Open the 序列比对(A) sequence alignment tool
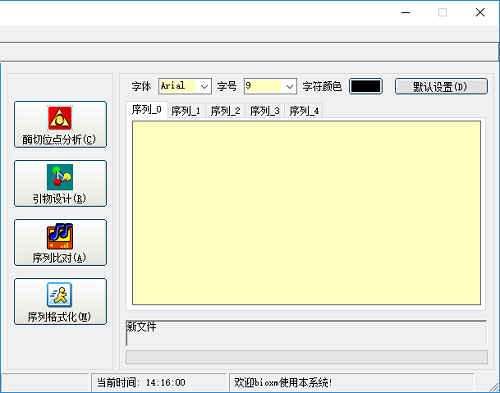Image resolution: width=500 pixels, height=393 pixels. (60, 242)
